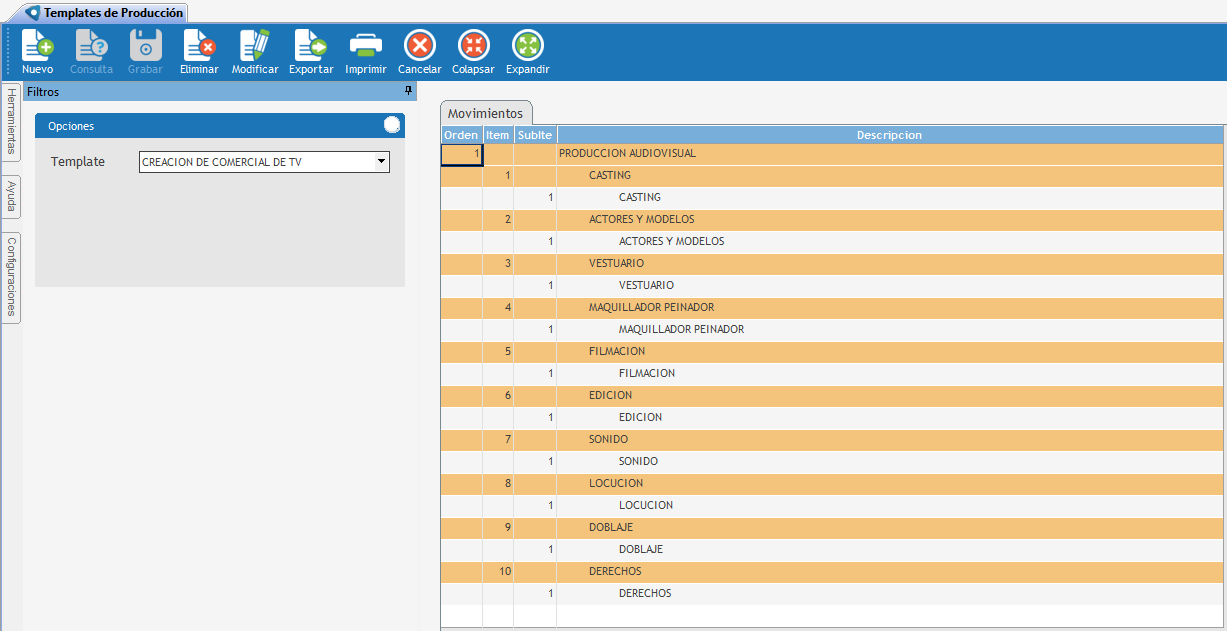Click the Orden column header
Screen dimensions: 1227x631
pyautogui.click(x=461, y=135)
